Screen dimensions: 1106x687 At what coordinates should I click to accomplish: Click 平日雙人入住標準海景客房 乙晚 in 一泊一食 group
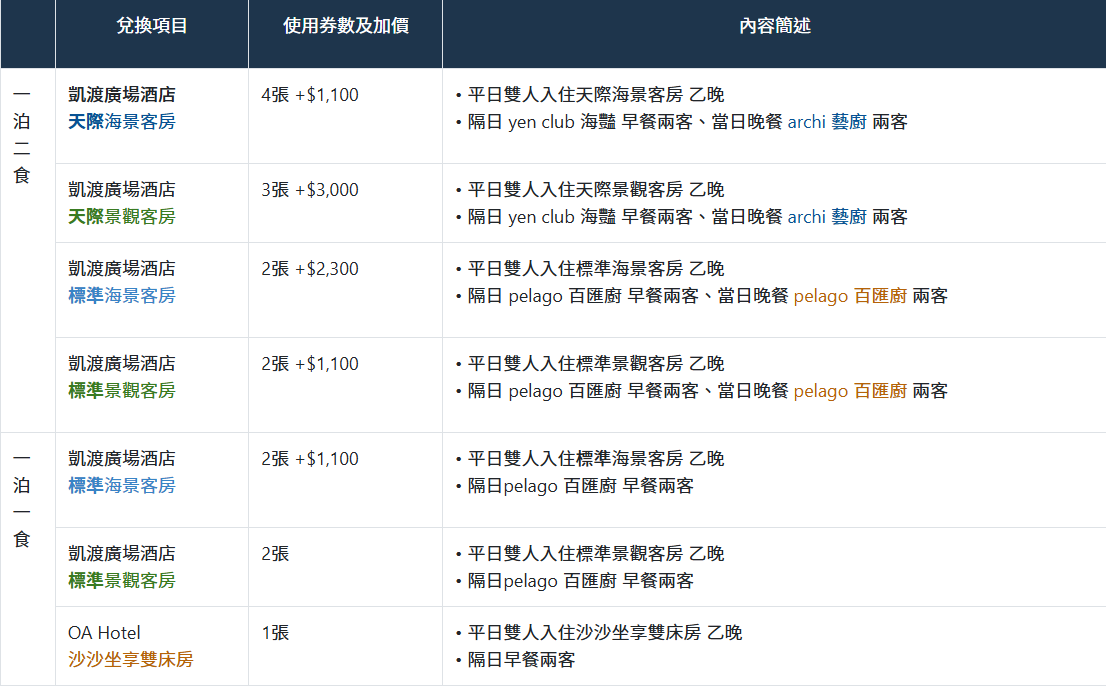click(595, 459)
